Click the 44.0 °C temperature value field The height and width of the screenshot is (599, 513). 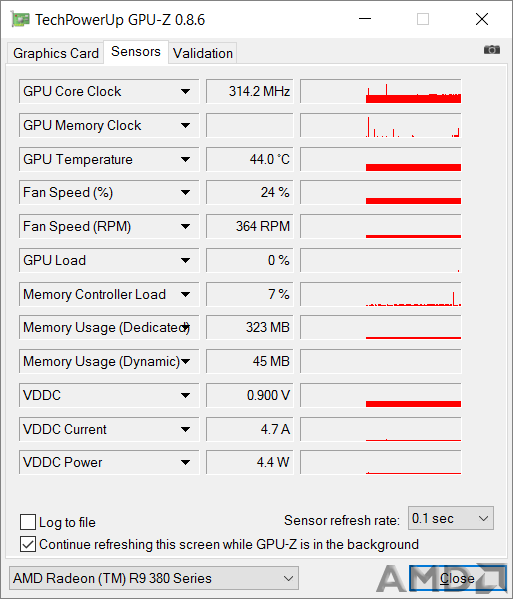pos(249,159)
